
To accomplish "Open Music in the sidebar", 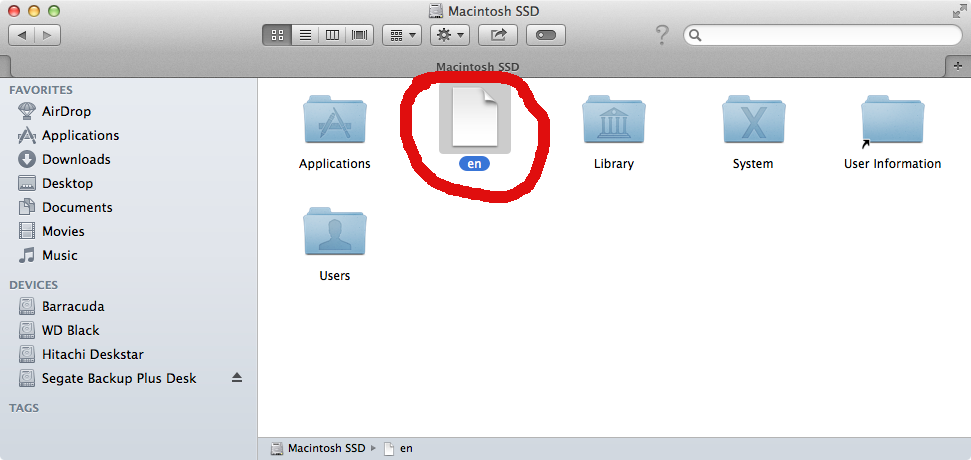I will 59,256.
